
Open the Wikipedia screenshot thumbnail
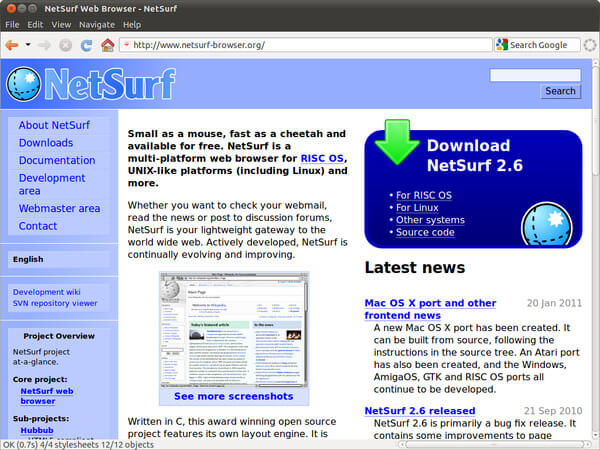233,328
